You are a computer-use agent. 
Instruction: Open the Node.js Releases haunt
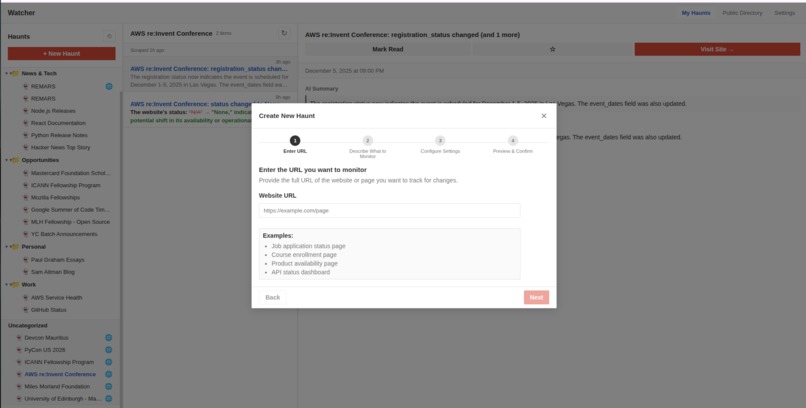click(x=53, y=111)
